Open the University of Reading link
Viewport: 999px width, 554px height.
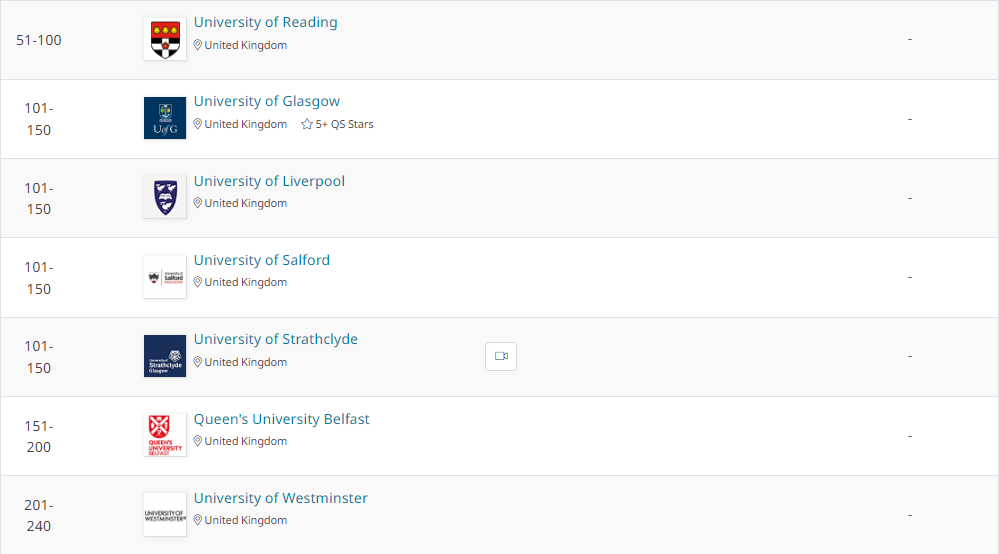[265, 22]
